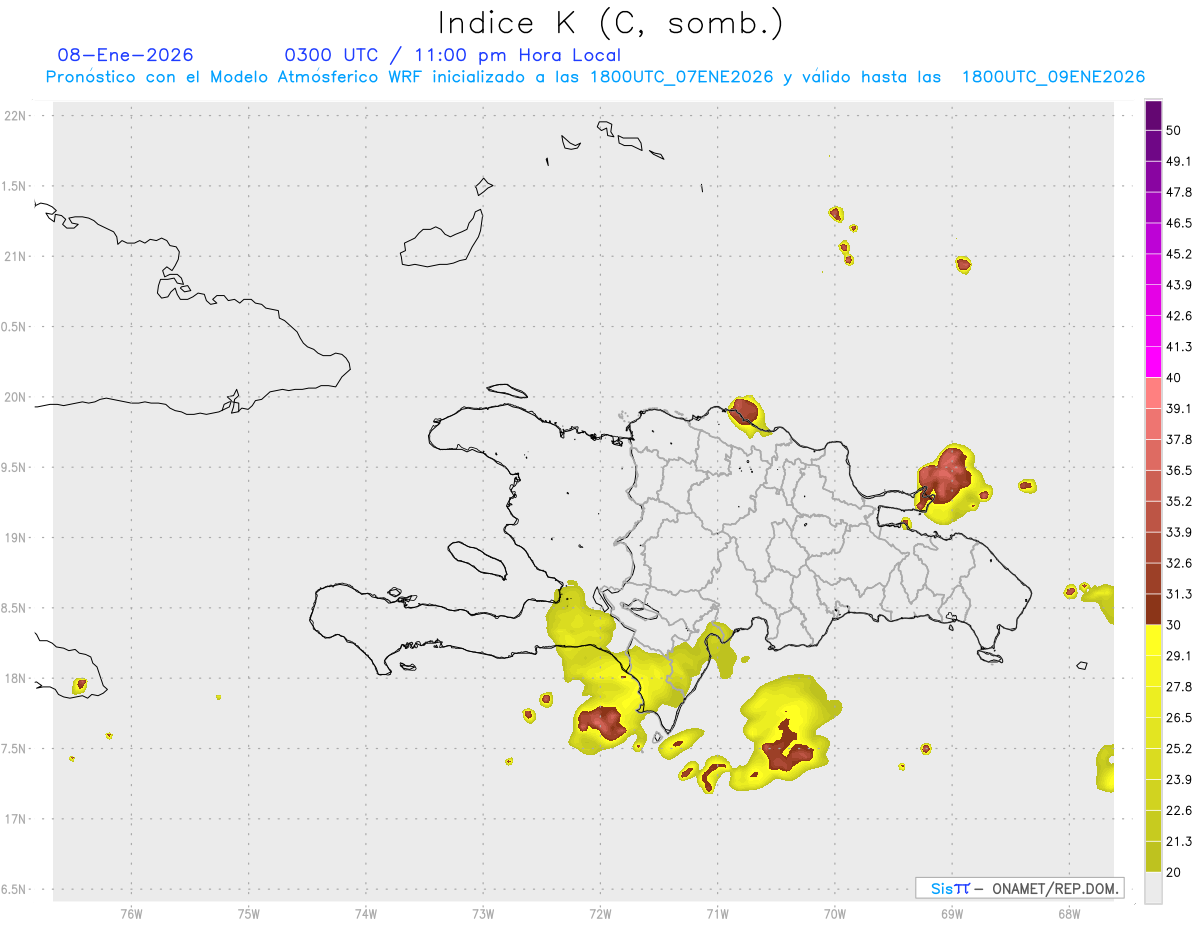Image resolution: width=1200 pixels, height=927 pixels.
Task: Click the legend value "47.8"
Action: click(x=1179, y=192)
